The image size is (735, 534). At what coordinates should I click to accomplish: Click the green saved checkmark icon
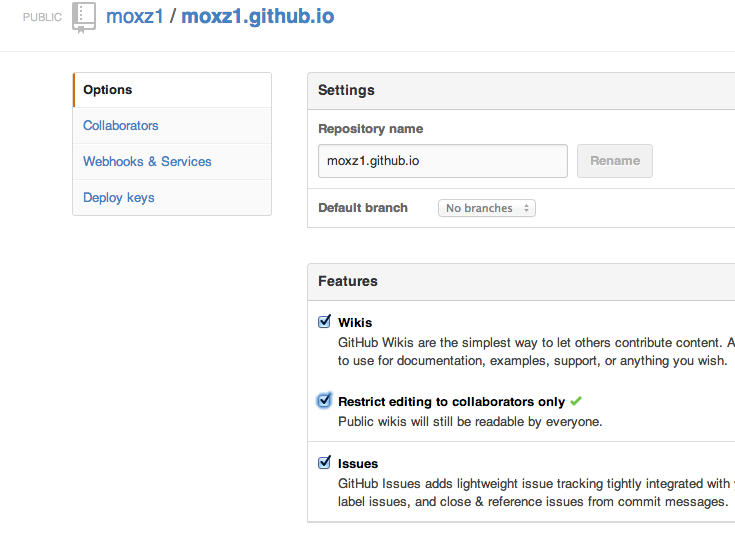pos(576,401)
